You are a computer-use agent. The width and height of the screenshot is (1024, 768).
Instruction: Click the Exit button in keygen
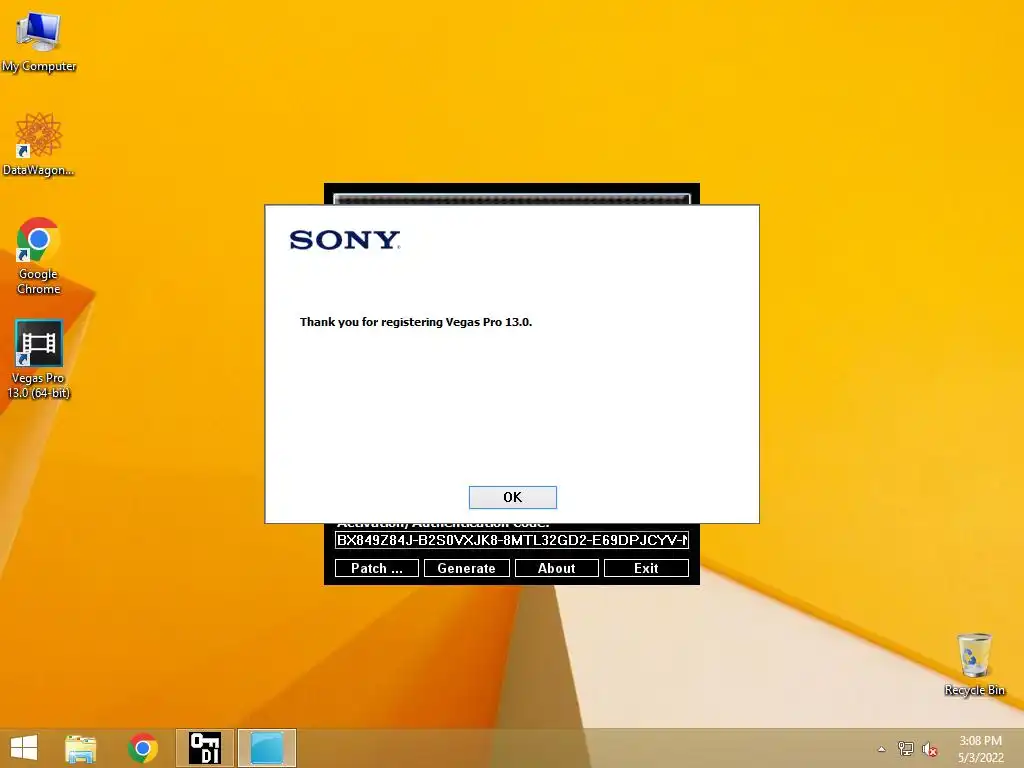pos(646,568)
